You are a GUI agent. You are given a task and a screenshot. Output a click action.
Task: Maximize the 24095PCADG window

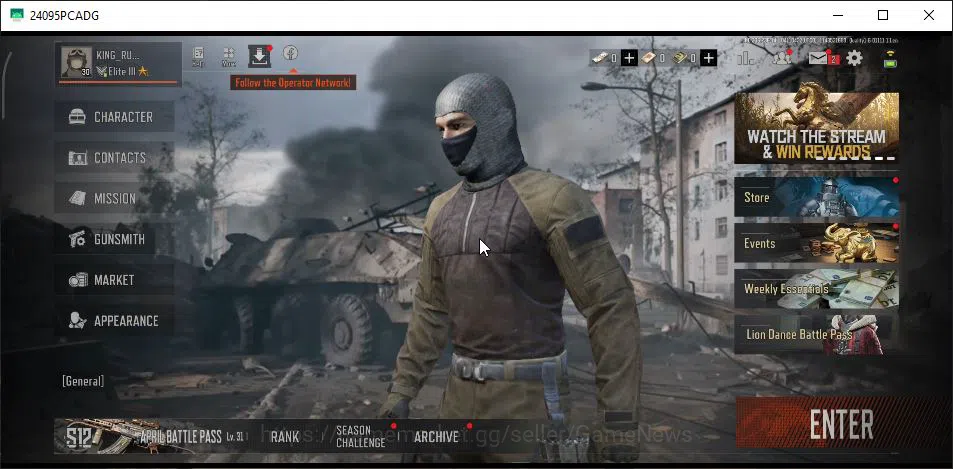tap(883, 15)
